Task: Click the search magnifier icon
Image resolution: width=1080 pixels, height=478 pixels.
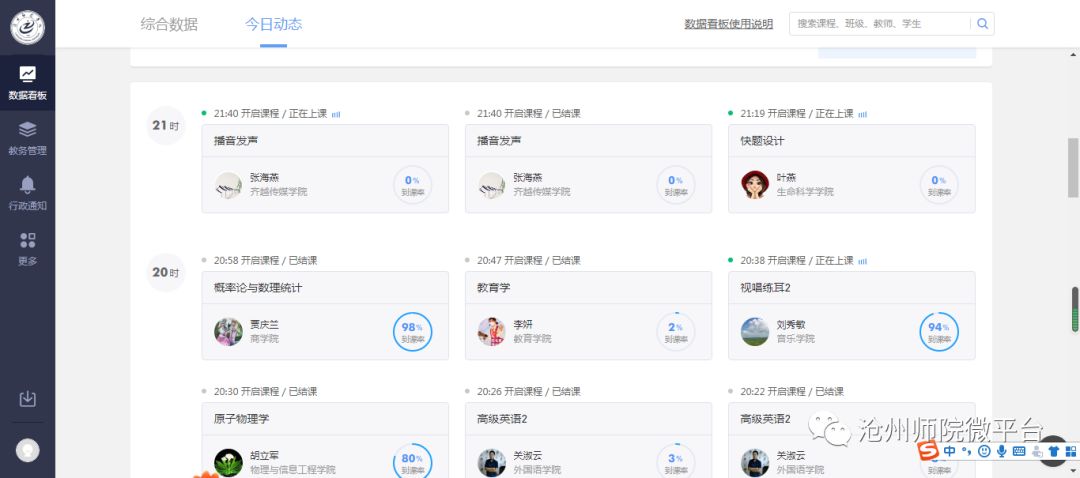Action: (982, 24)
